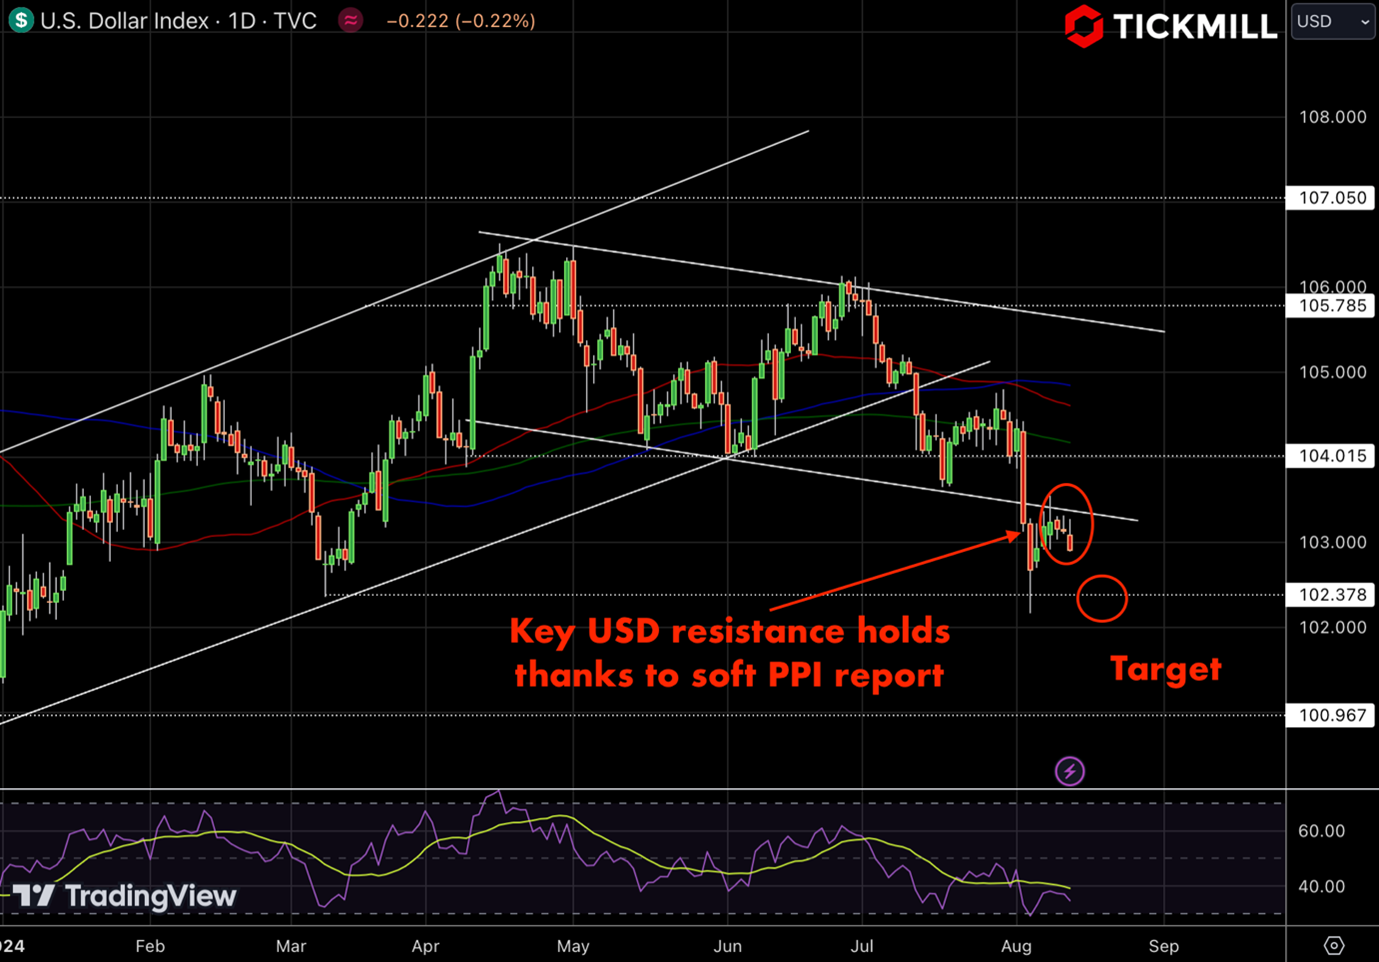Click the Apr date label
1379x962 pixels.
point(425,946)
